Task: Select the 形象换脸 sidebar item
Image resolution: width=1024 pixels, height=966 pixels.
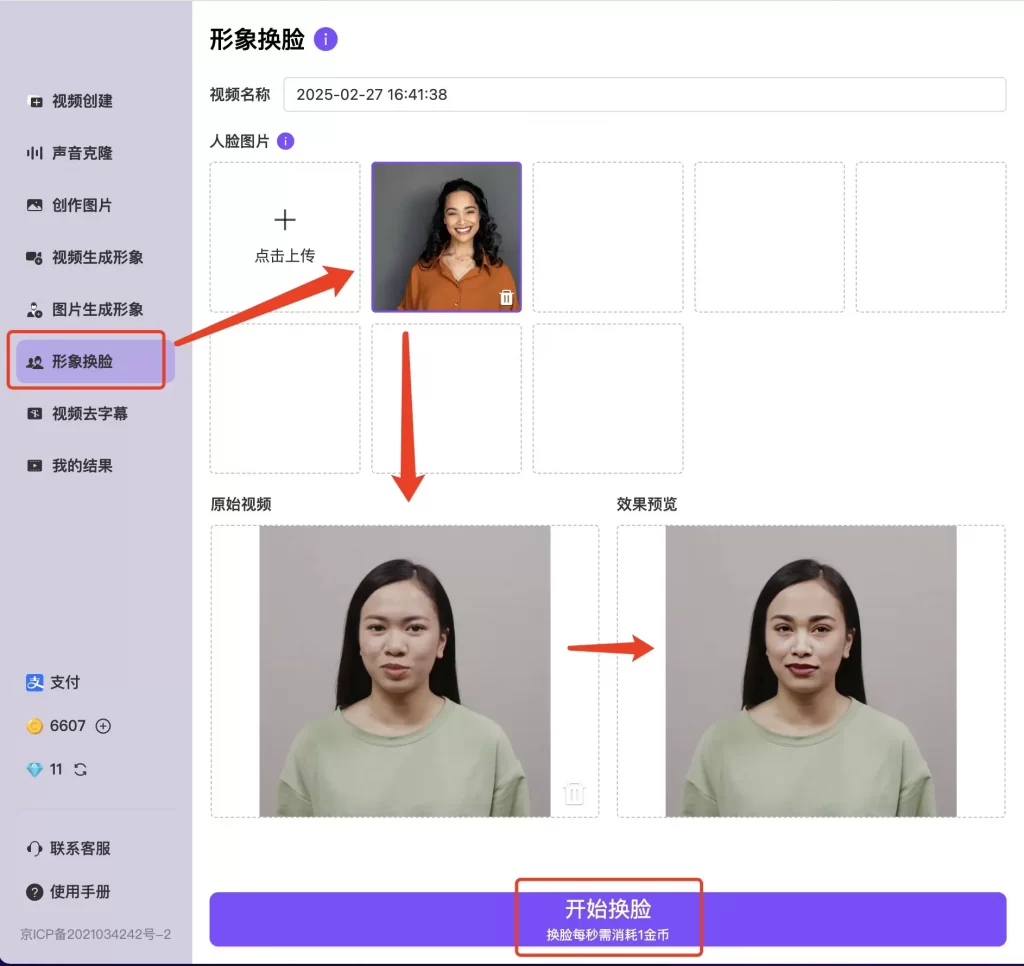Action: [x=95, y=361]
